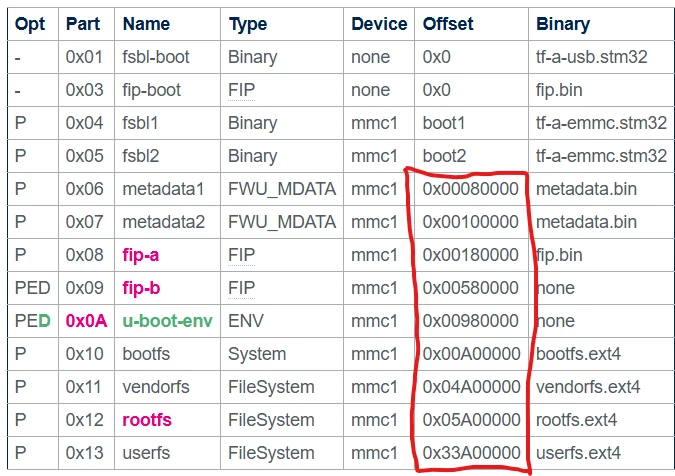Click part number 0x06
The width and height of the screenshot is (675, 476).
tap(84, 189)
